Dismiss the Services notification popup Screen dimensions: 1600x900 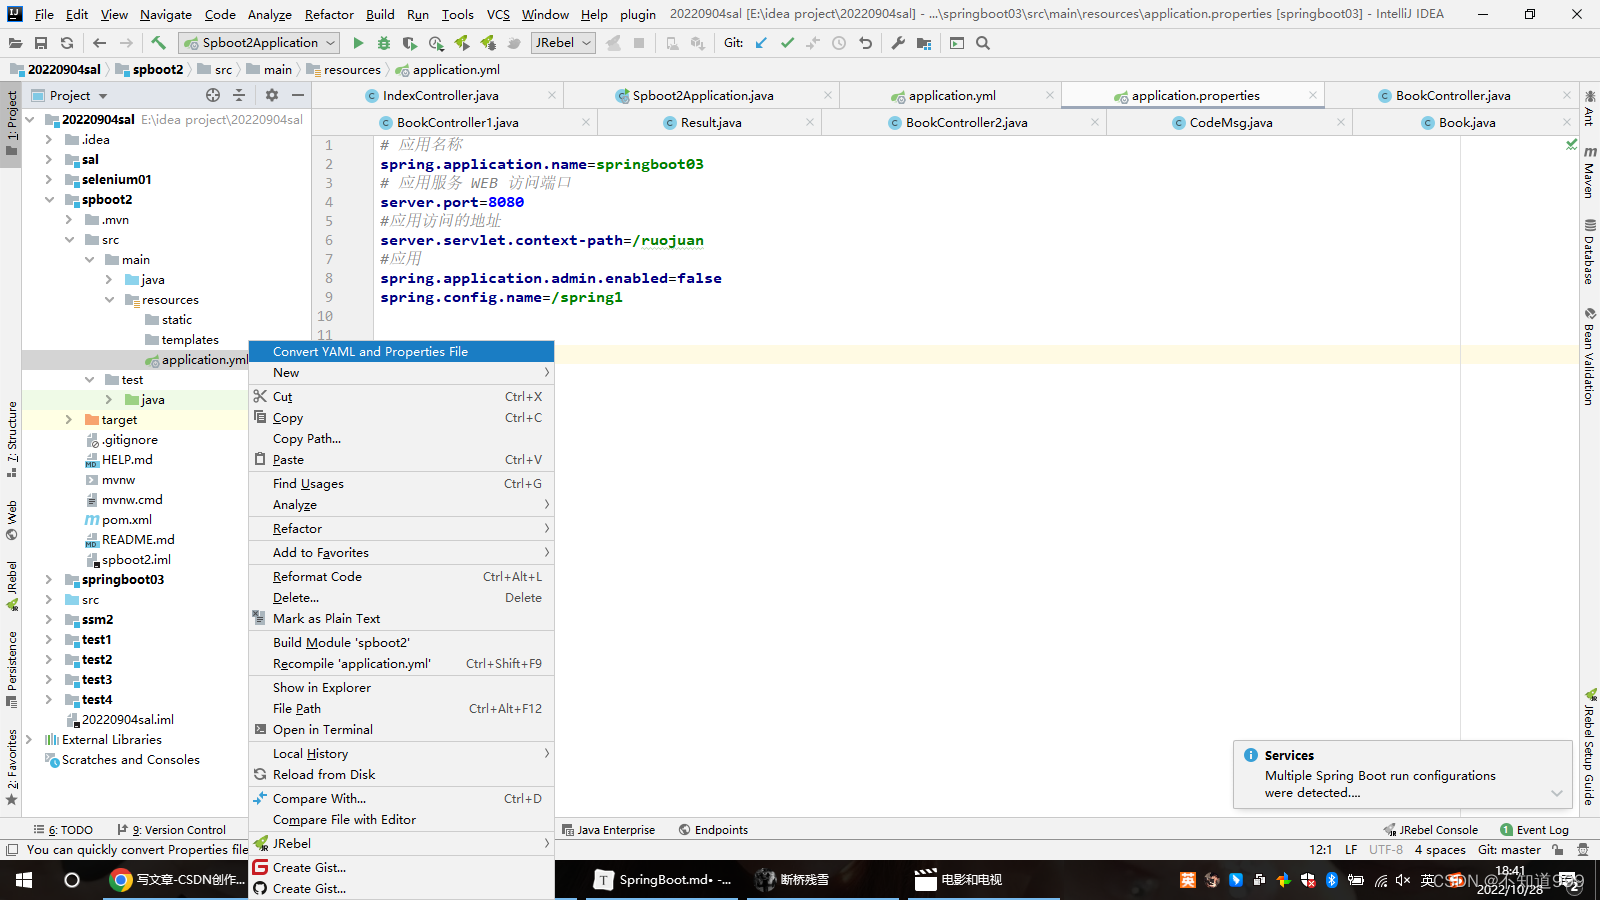(1557, 793)
